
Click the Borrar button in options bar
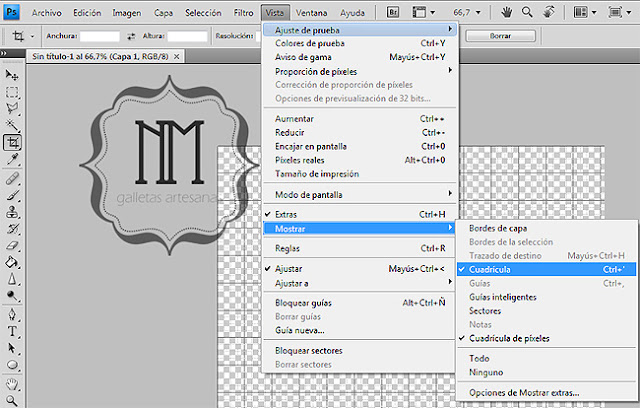click(500, 36)
